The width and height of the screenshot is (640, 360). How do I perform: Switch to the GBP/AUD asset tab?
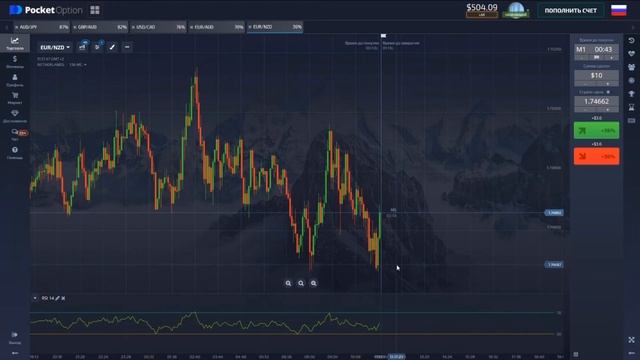tap(100, 27)
